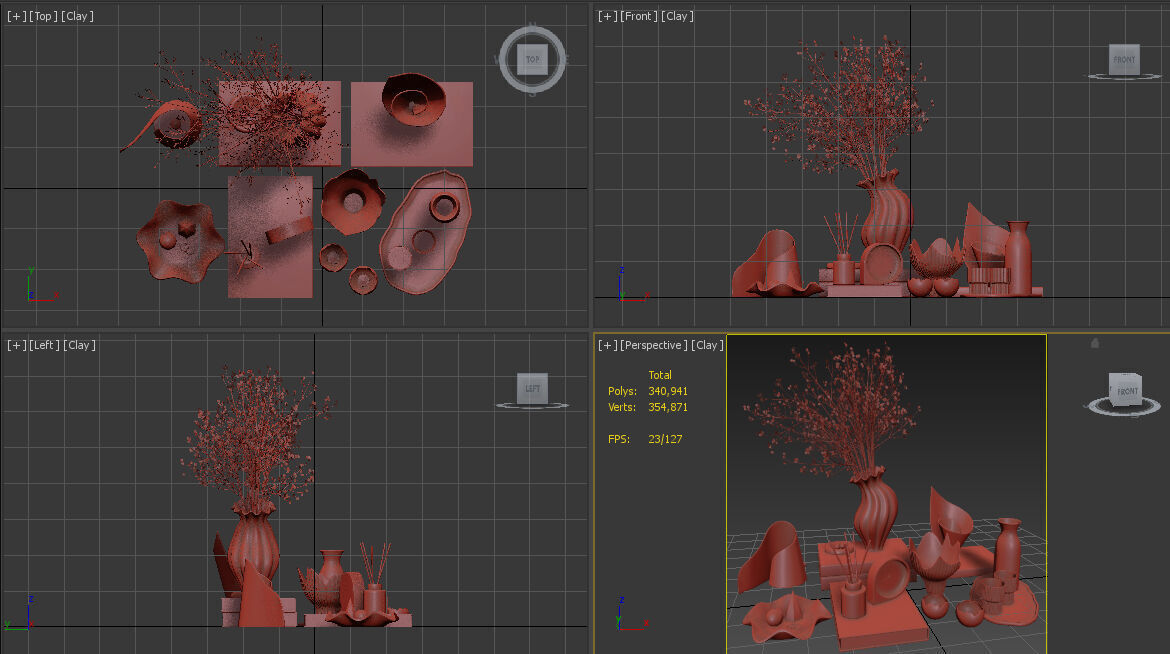
Task: Open the [Clay] shading menu in Perspective viewport
Action: pyautogui.click(x=707, y=345)
